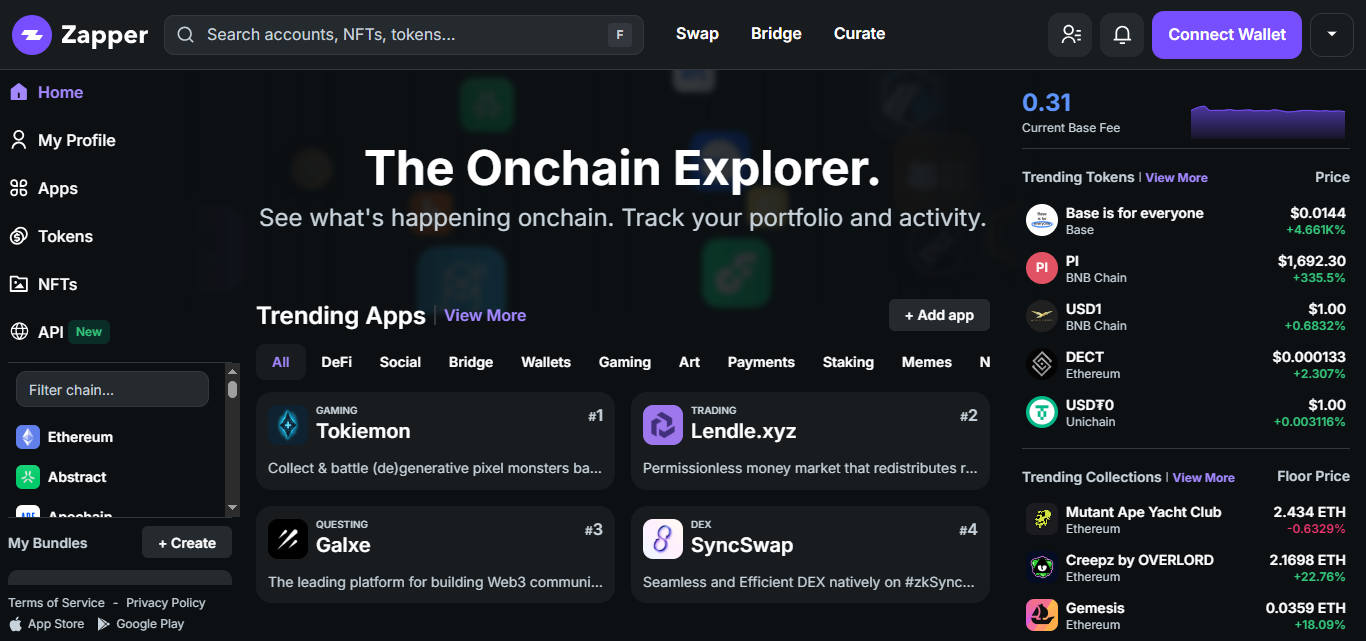
Task: Open the Google Play link
Action: coord(141,623)
